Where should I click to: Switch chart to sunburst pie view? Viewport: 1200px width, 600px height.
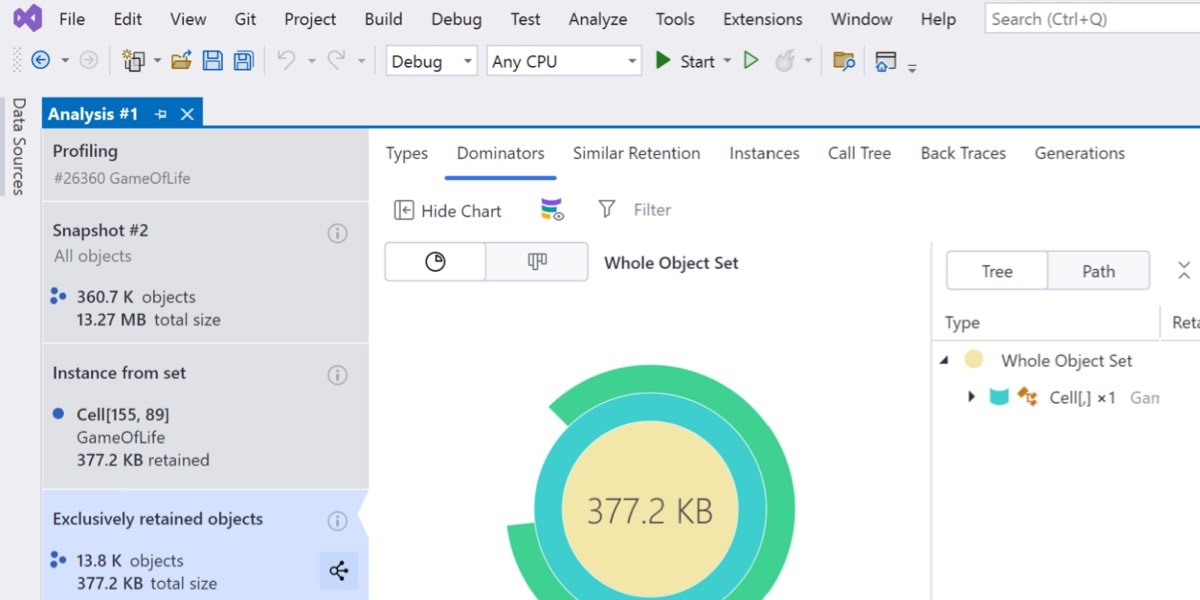[435, 262]
